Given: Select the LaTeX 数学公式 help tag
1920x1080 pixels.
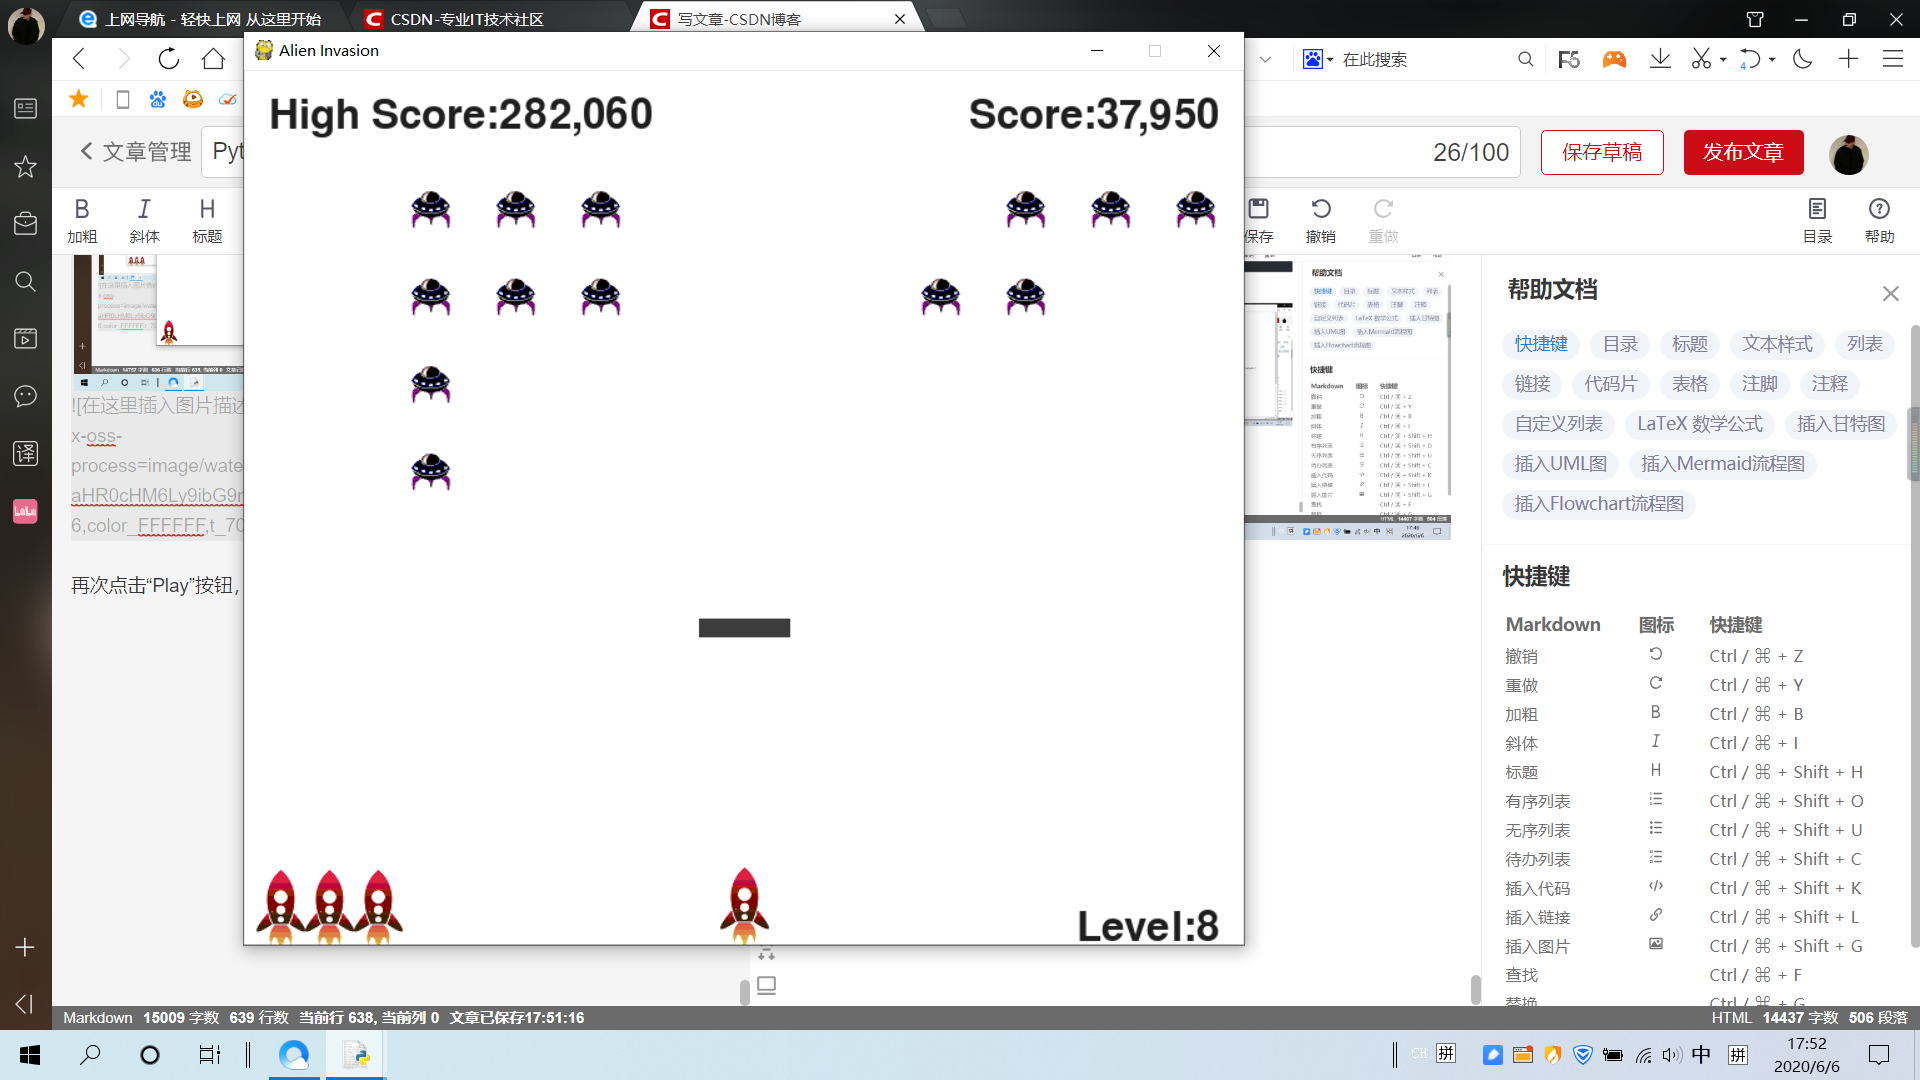Looking at the screenshot, I should tap(1699, 424).
